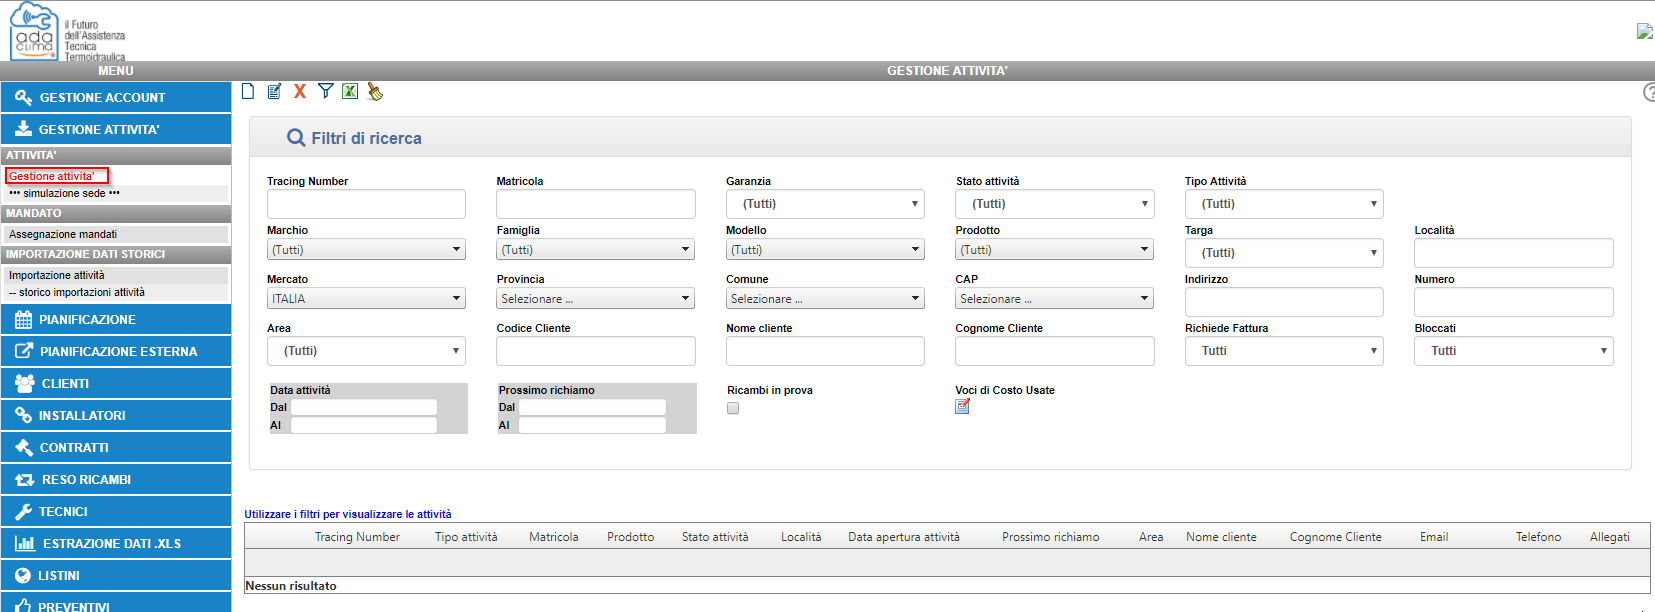The image size is (1655, 612).
Task: Open the Modello dropdown
Action: [x=825, y=250]
